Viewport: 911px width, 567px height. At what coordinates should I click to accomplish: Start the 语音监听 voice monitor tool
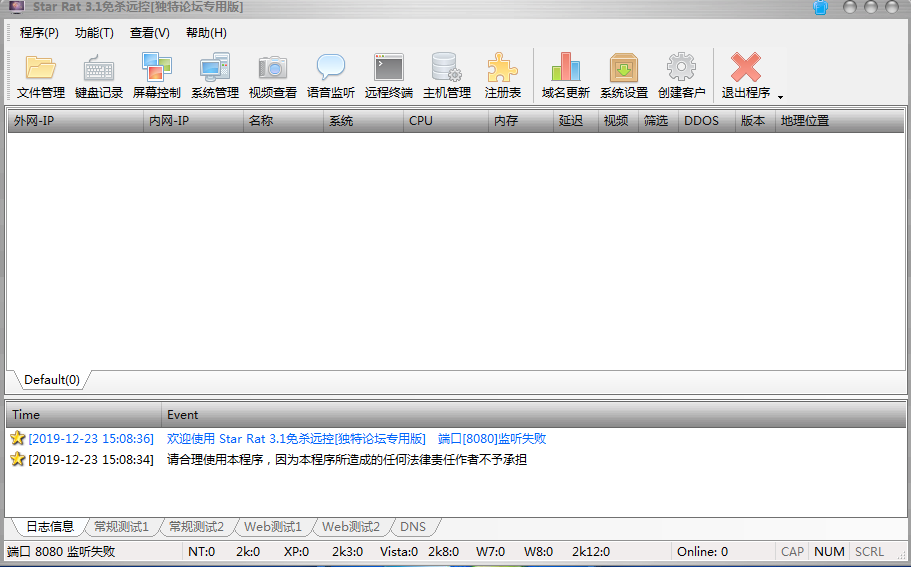331,76
